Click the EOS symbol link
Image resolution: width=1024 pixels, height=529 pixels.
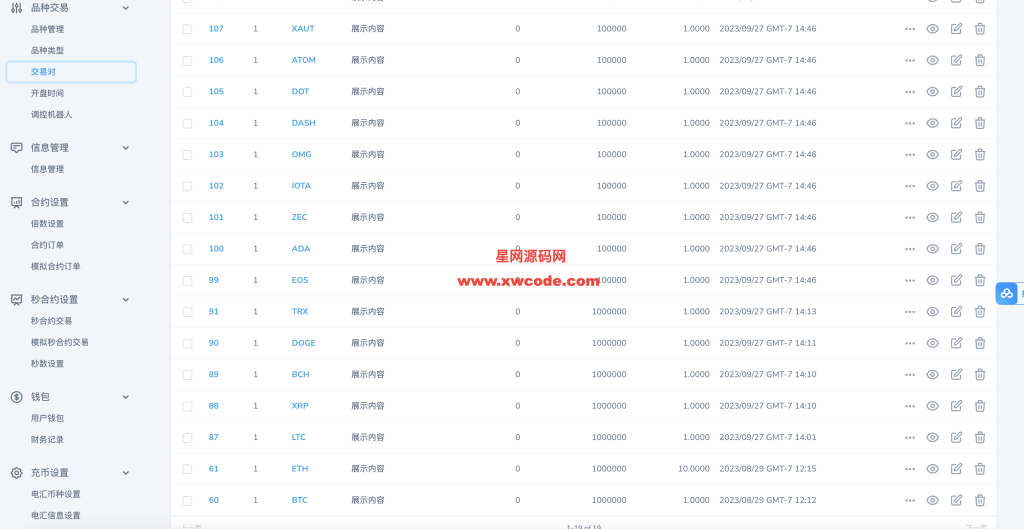tap(300, 280)
